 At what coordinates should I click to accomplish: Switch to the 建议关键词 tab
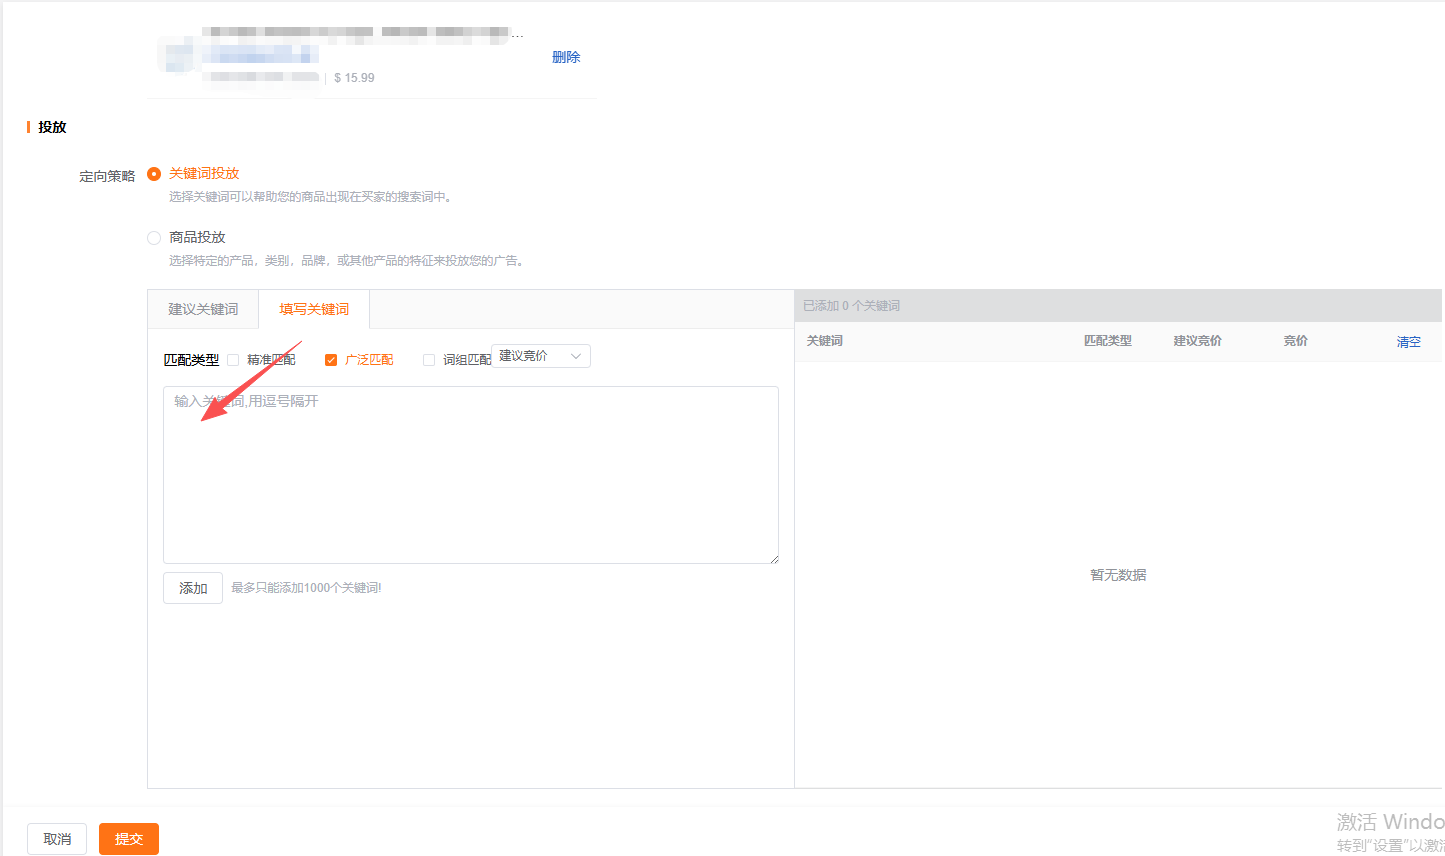203,309
